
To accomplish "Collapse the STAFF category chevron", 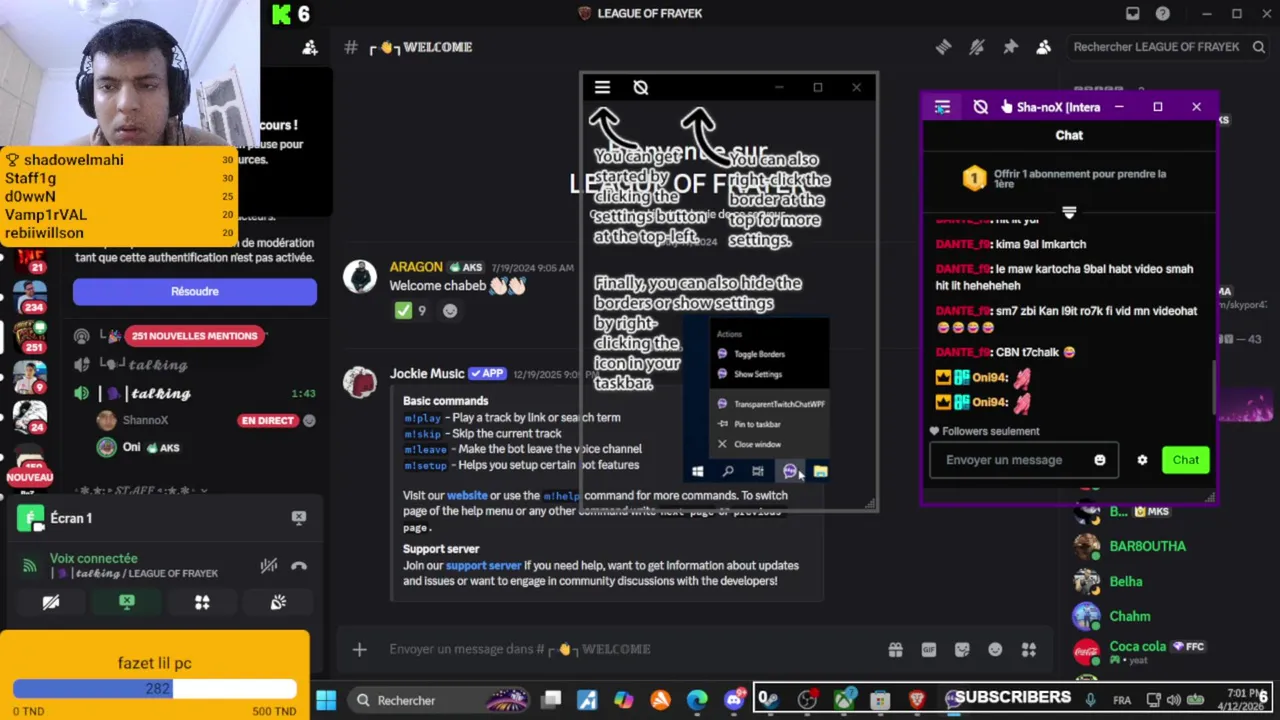I will click(x=203, y=491).
